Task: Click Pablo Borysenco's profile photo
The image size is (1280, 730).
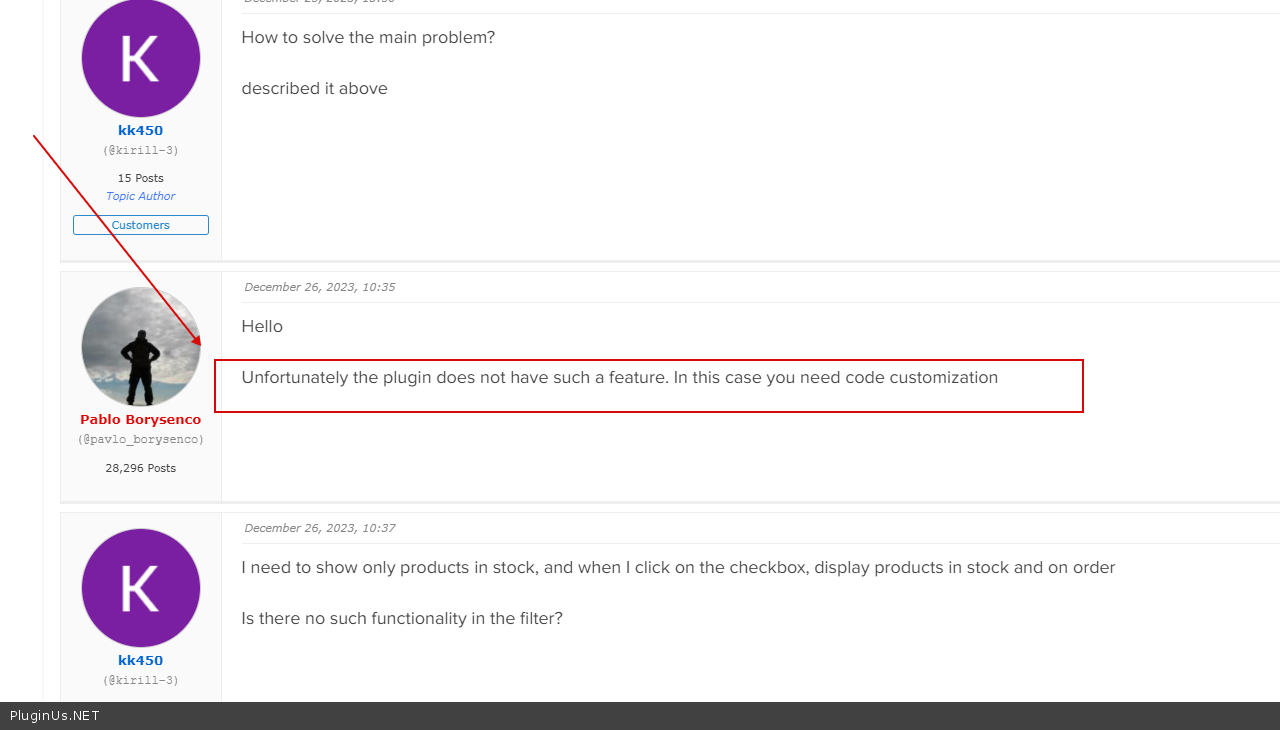Action: [140, 346]
